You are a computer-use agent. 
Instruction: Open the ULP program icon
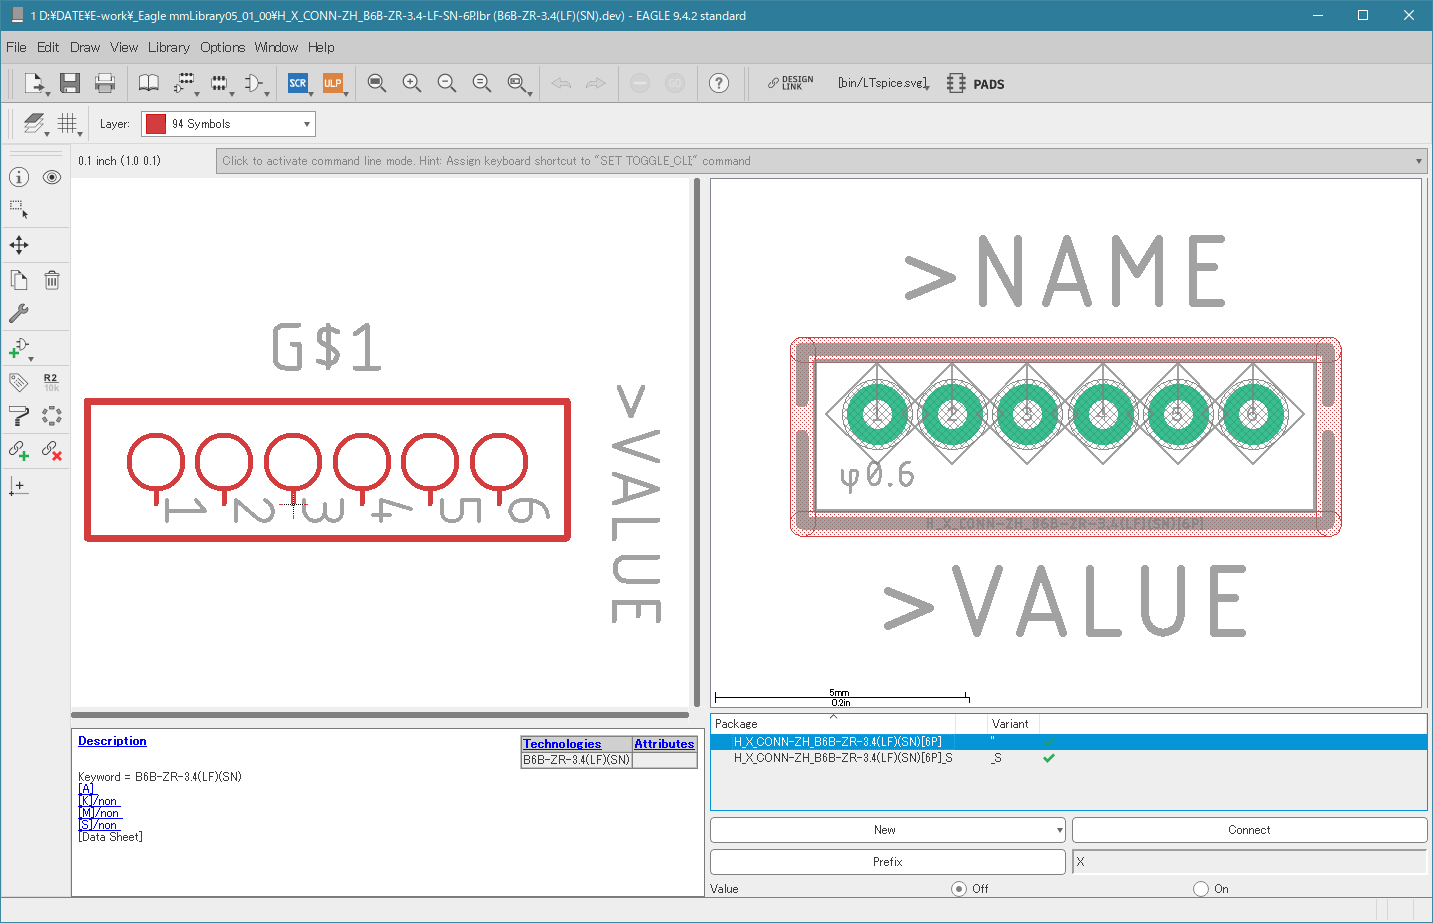(x=333, y=83)
